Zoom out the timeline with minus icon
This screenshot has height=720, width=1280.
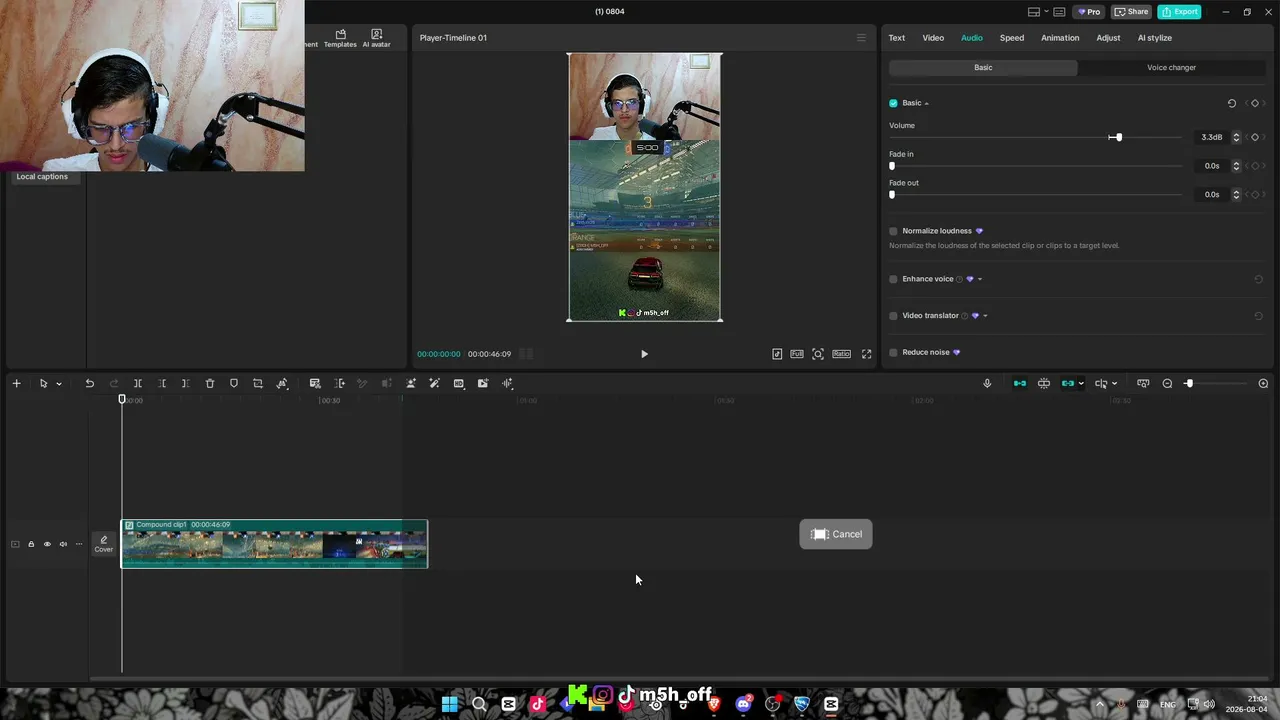[x=1167, y=383]
